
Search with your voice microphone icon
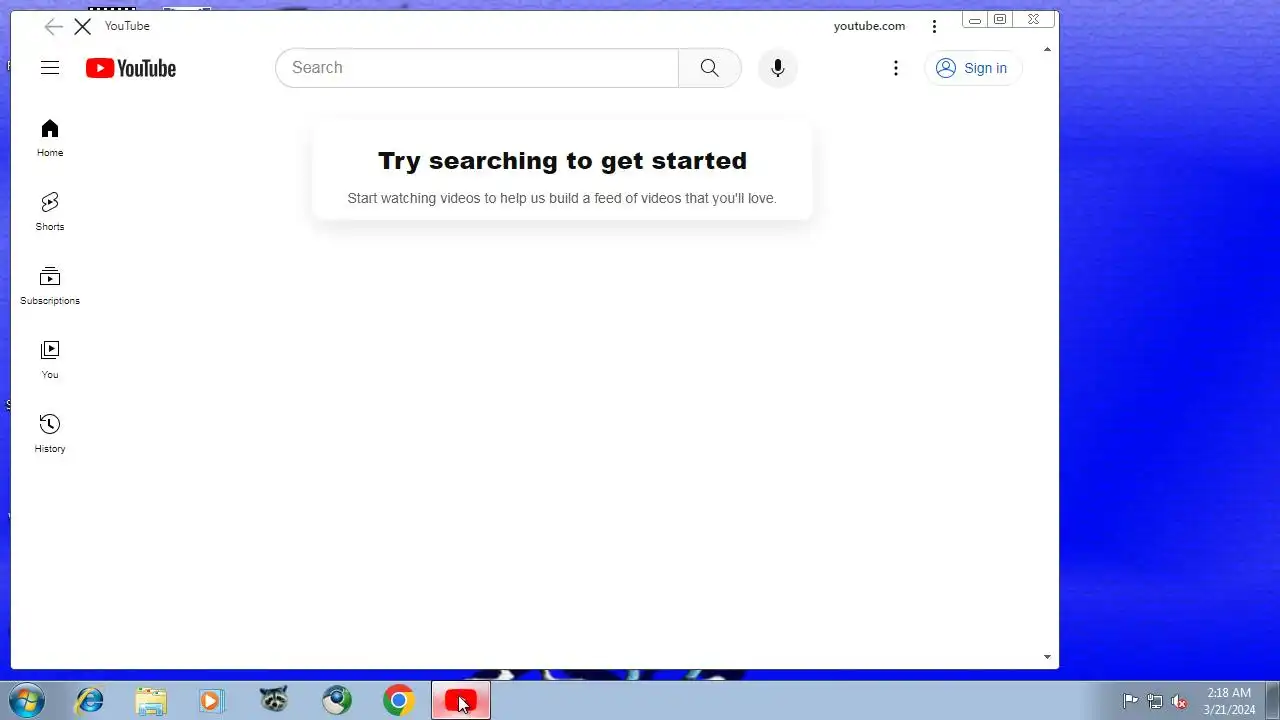[778, 68]
